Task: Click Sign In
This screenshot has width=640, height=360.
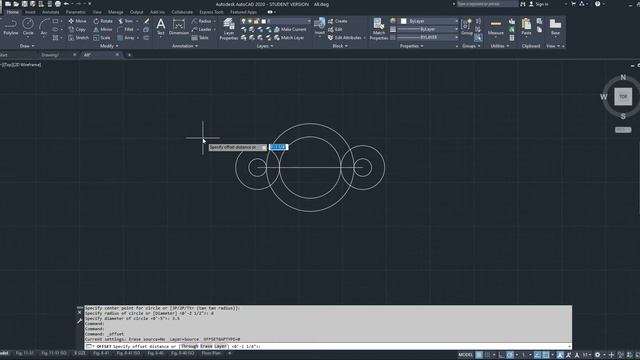Action: pos(539,4)
